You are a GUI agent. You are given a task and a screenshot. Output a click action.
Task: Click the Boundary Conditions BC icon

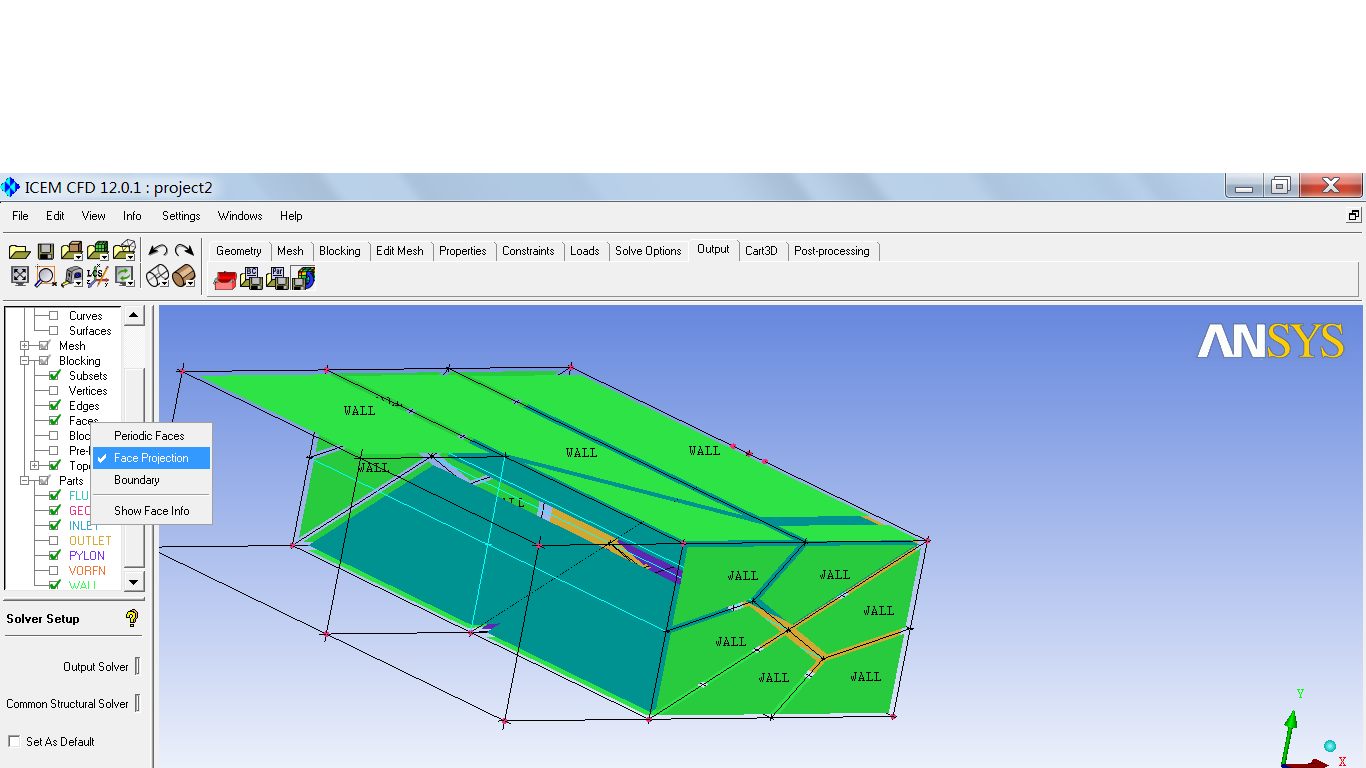pyautogui.click(x=251, y=279)
